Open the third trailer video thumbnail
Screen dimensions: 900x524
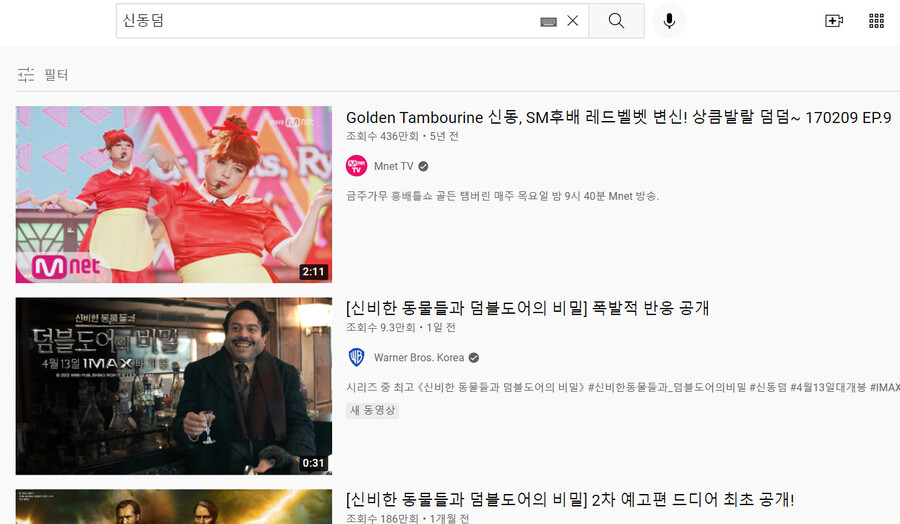[x=173, y=506]
